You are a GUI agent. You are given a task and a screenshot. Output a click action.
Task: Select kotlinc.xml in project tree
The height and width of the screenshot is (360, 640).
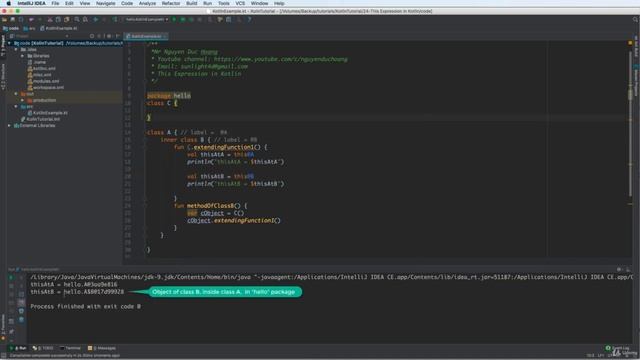pyautogui.click(x=42, y=69)
